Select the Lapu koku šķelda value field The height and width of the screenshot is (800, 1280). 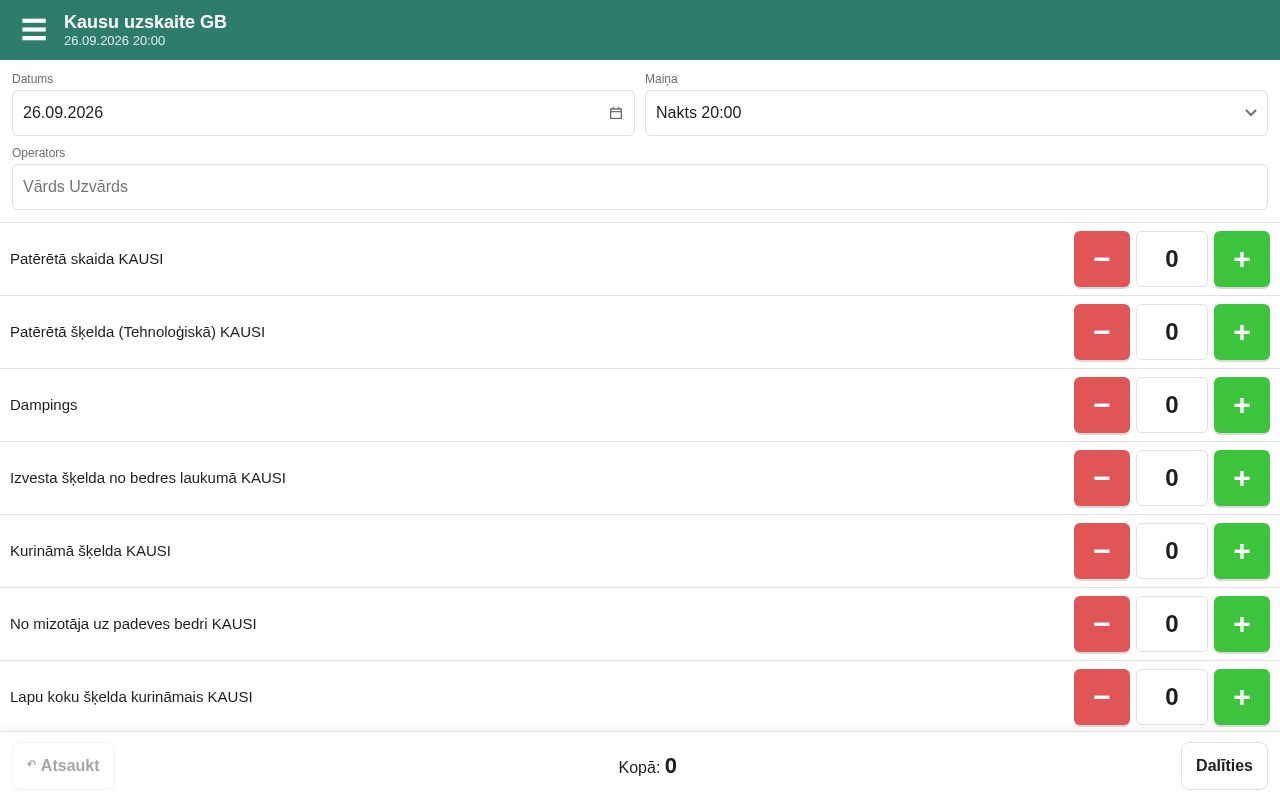[1172, 697]
